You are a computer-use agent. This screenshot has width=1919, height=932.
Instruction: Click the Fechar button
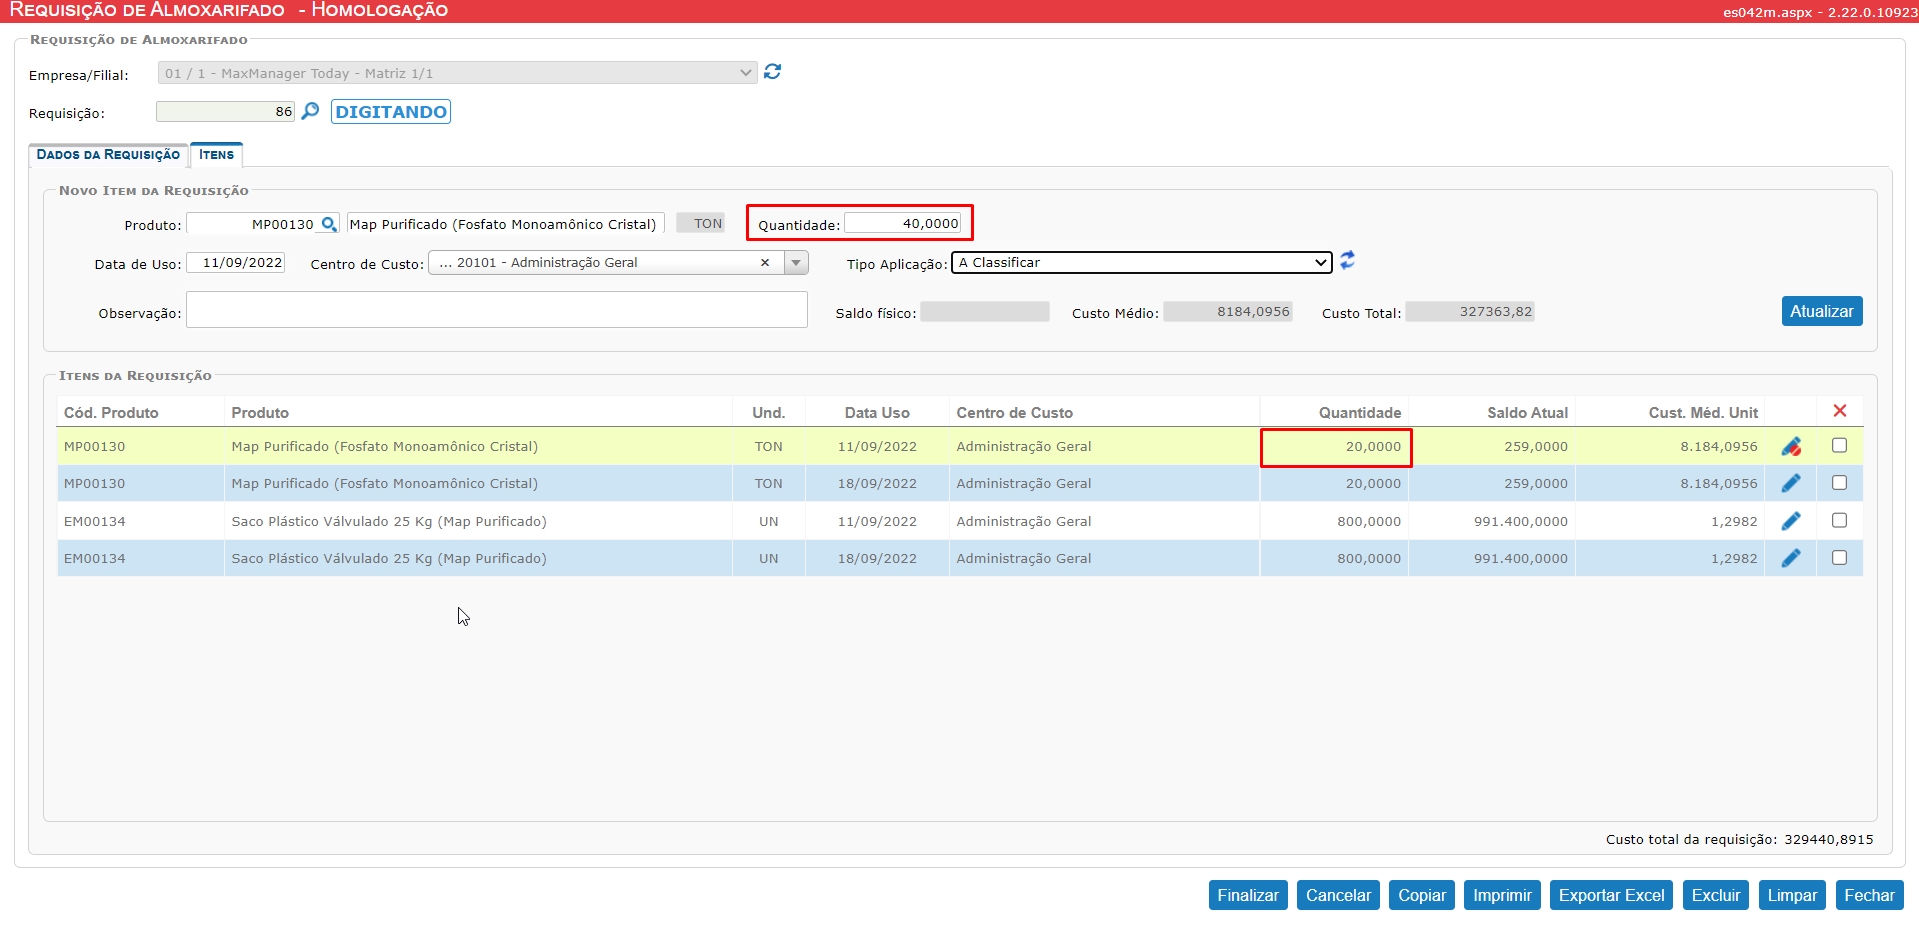[x=1869, y=895]
